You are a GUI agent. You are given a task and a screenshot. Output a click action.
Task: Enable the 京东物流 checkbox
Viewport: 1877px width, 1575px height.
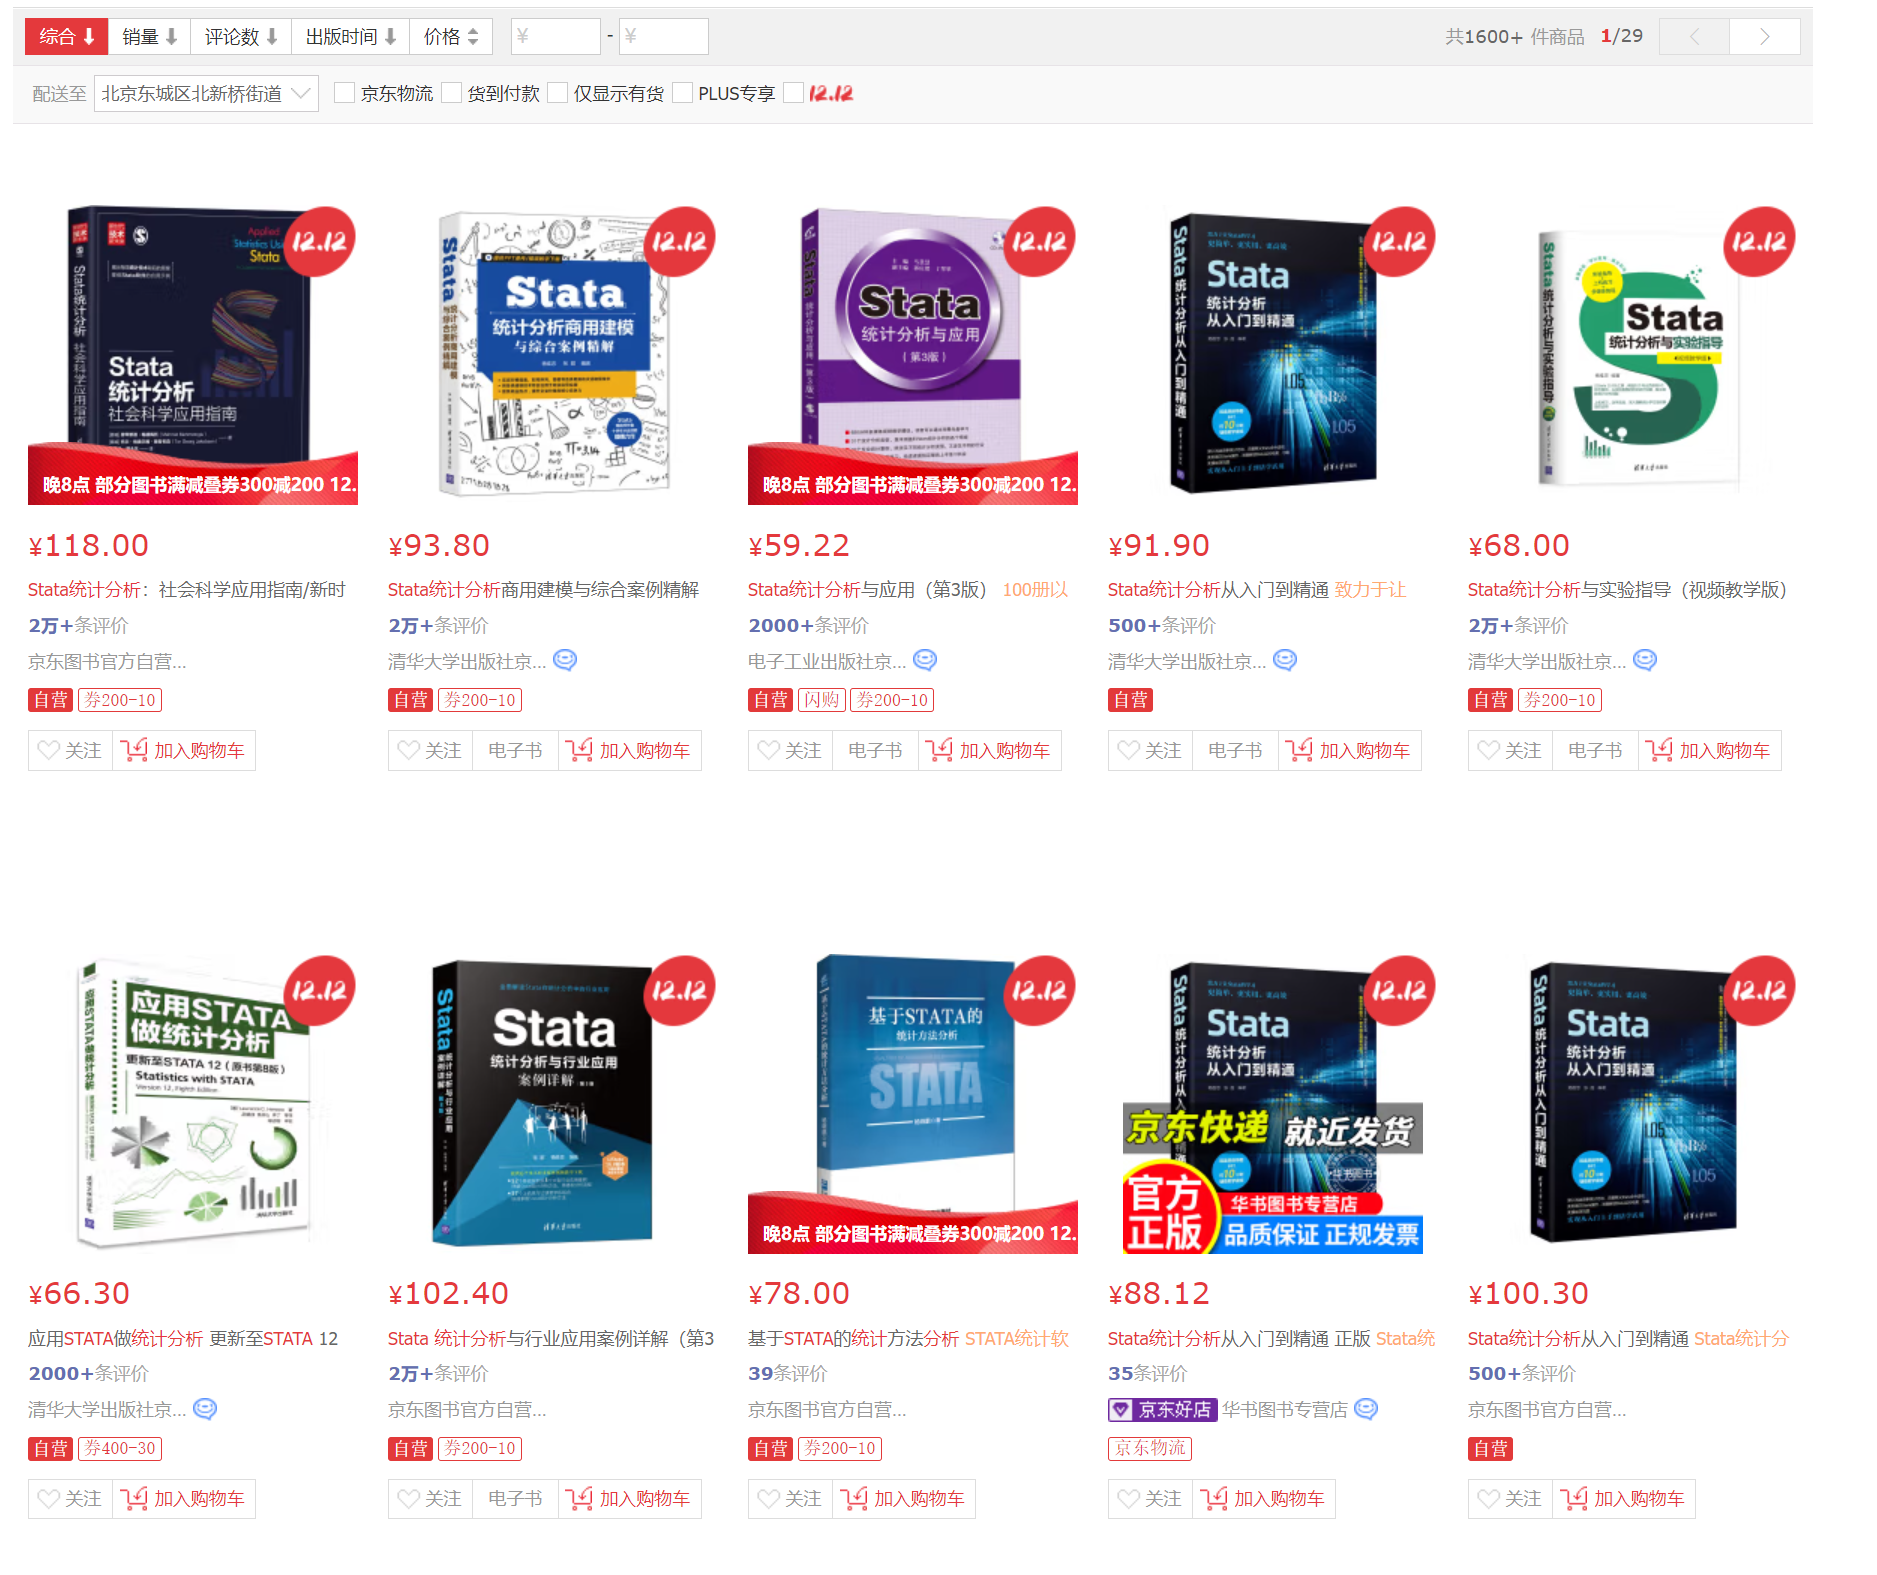[345, 93]
